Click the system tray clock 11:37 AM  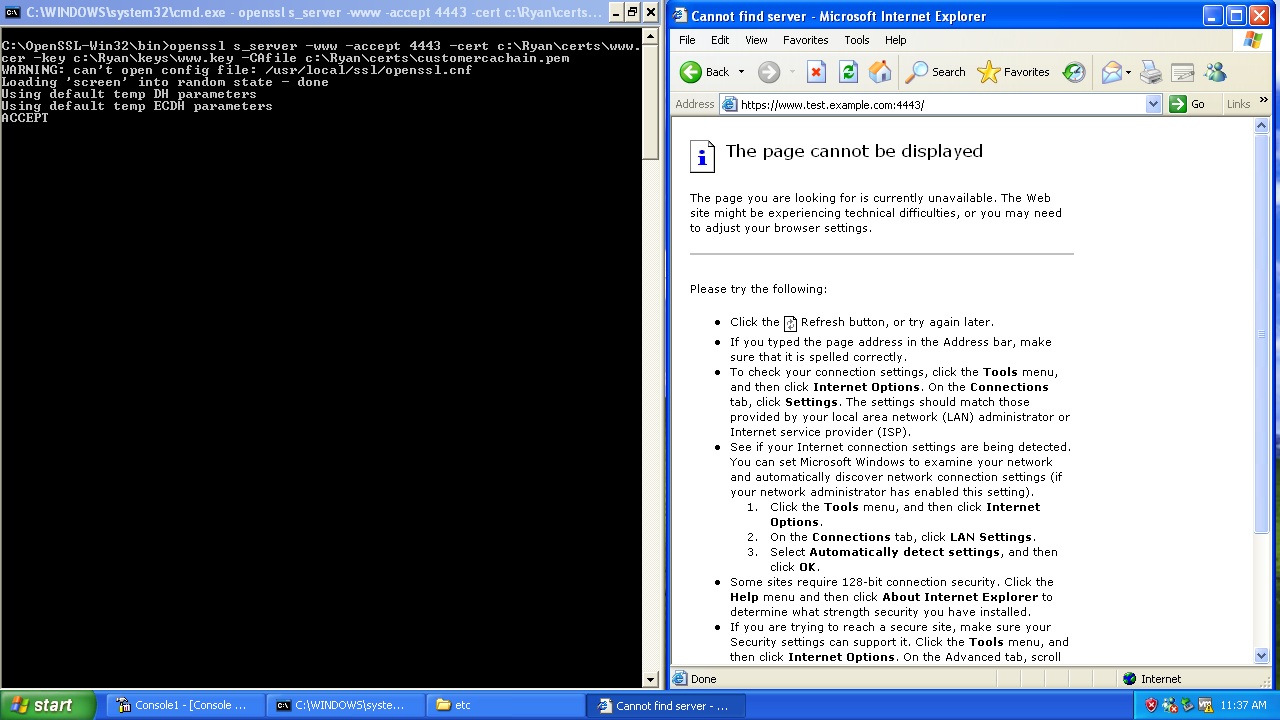click(1243, 705)
